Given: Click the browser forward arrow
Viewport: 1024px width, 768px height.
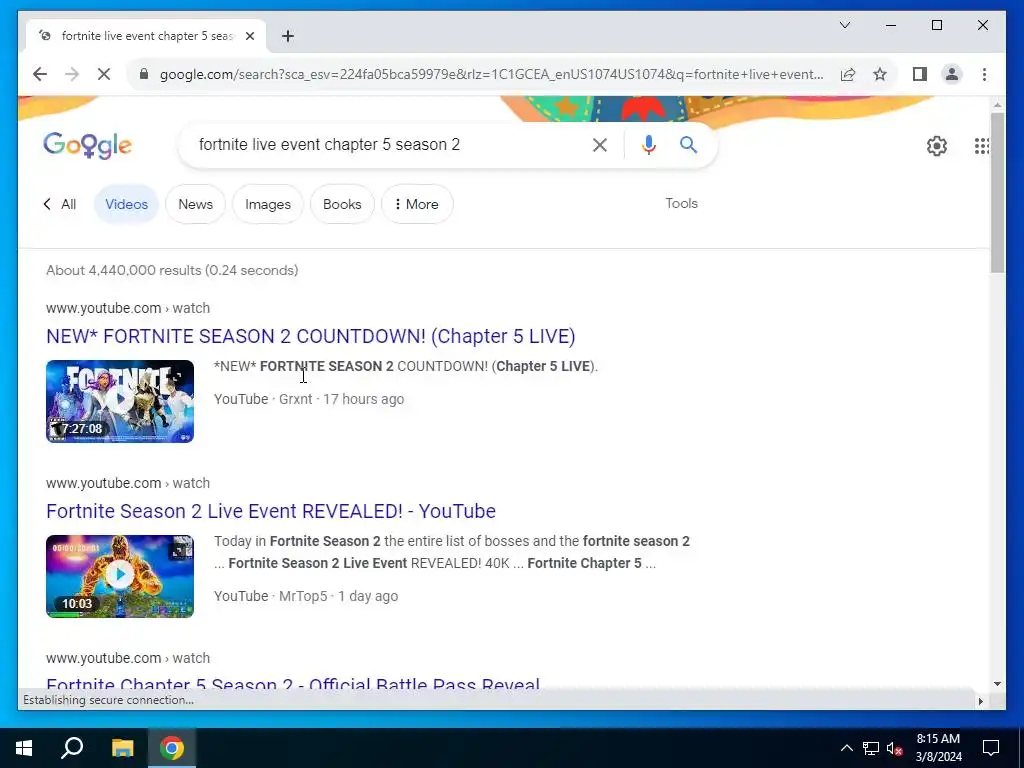Looking at the screenshot, I should [72, 74].
